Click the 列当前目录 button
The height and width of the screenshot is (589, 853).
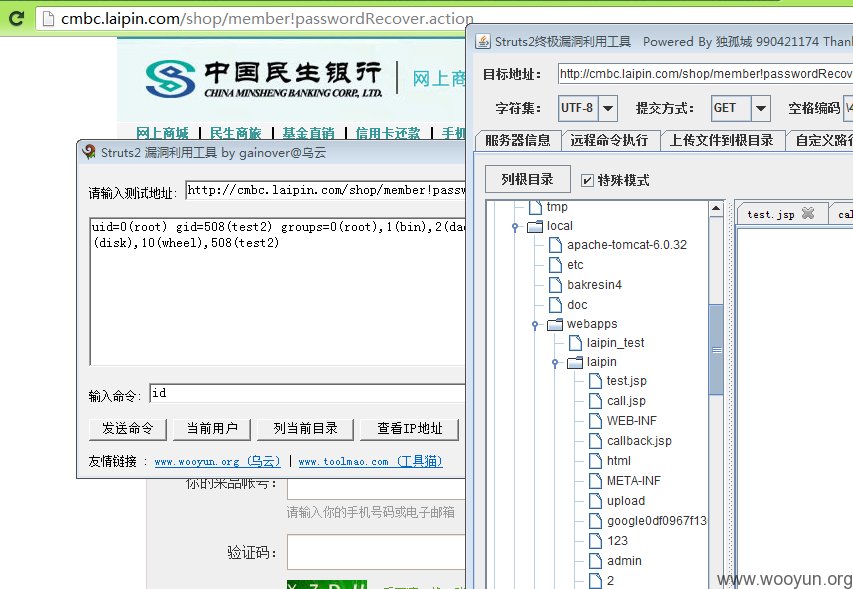pos(305,429)
